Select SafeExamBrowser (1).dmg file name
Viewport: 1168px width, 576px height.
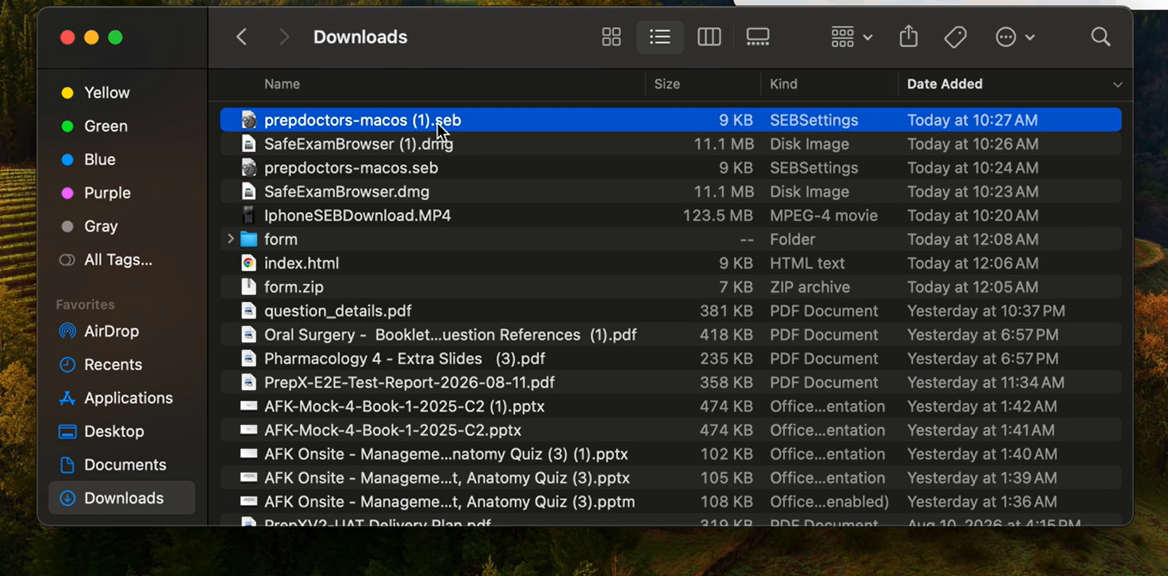[358, 144]
